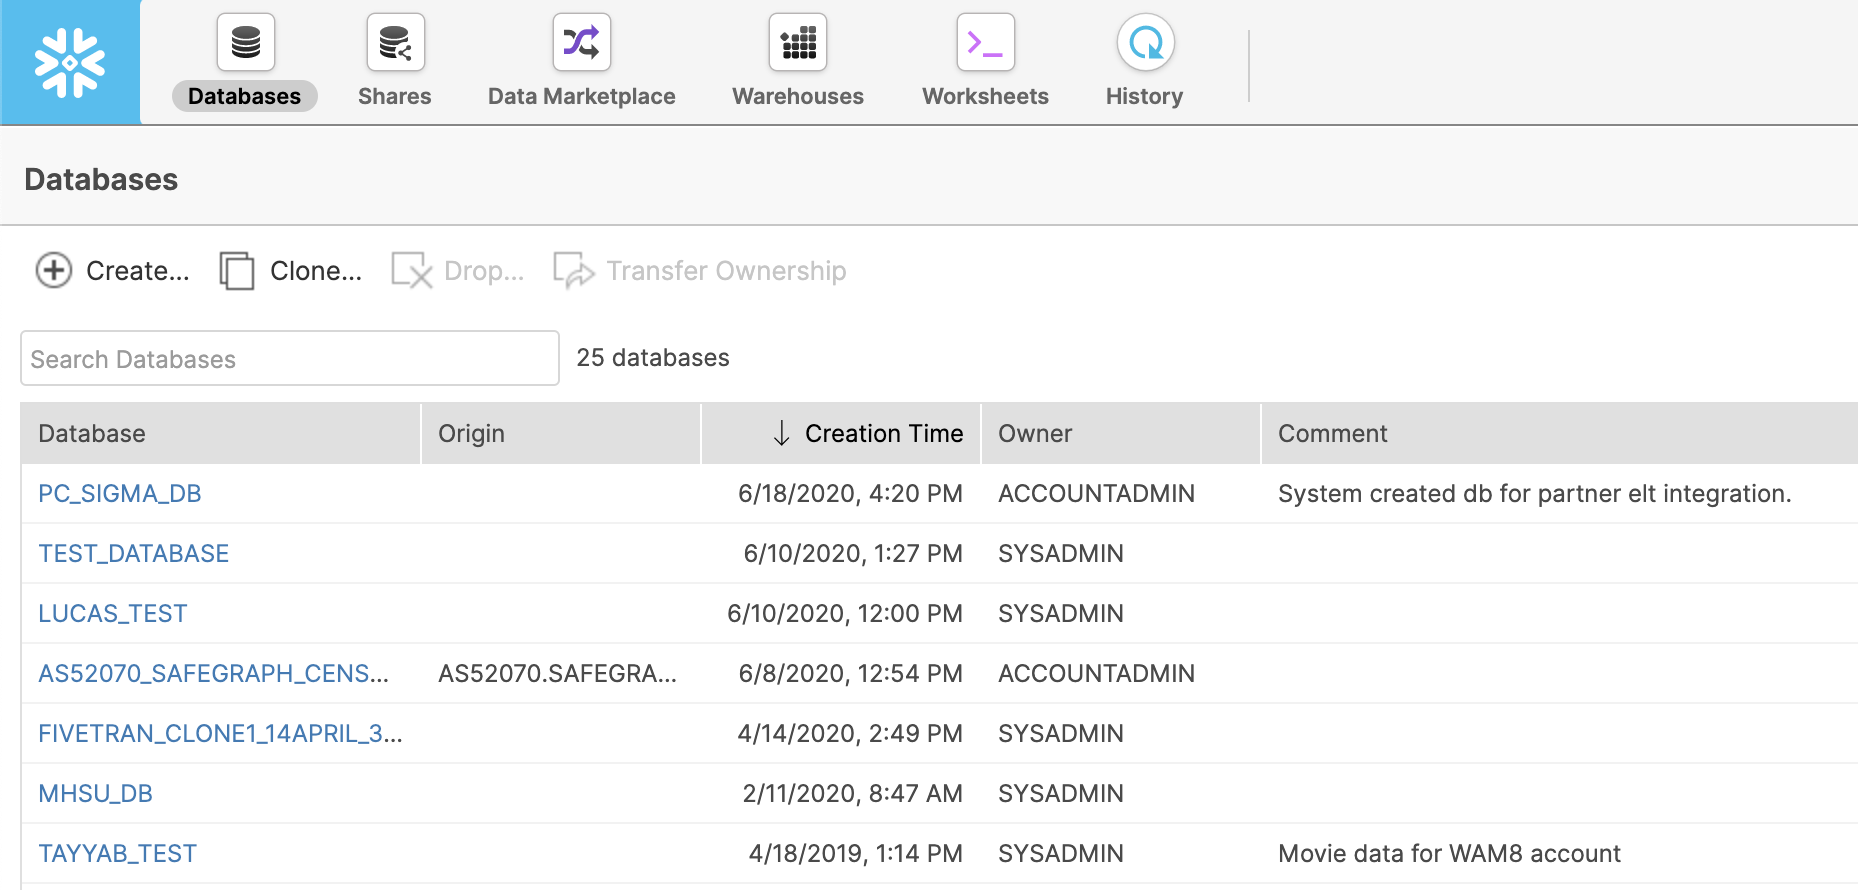
Task: Open the PC_SIGMA_DB database link
Action: click(x=120, y=494)
